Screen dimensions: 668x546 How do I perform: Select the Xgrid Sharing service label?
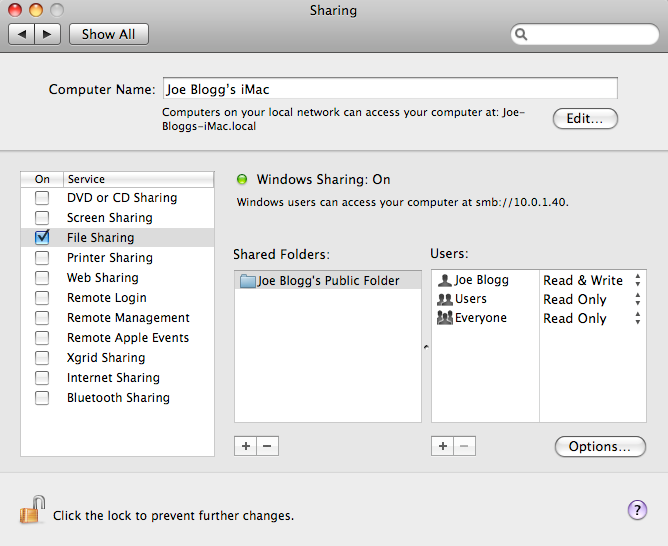[x=106, y=358]
